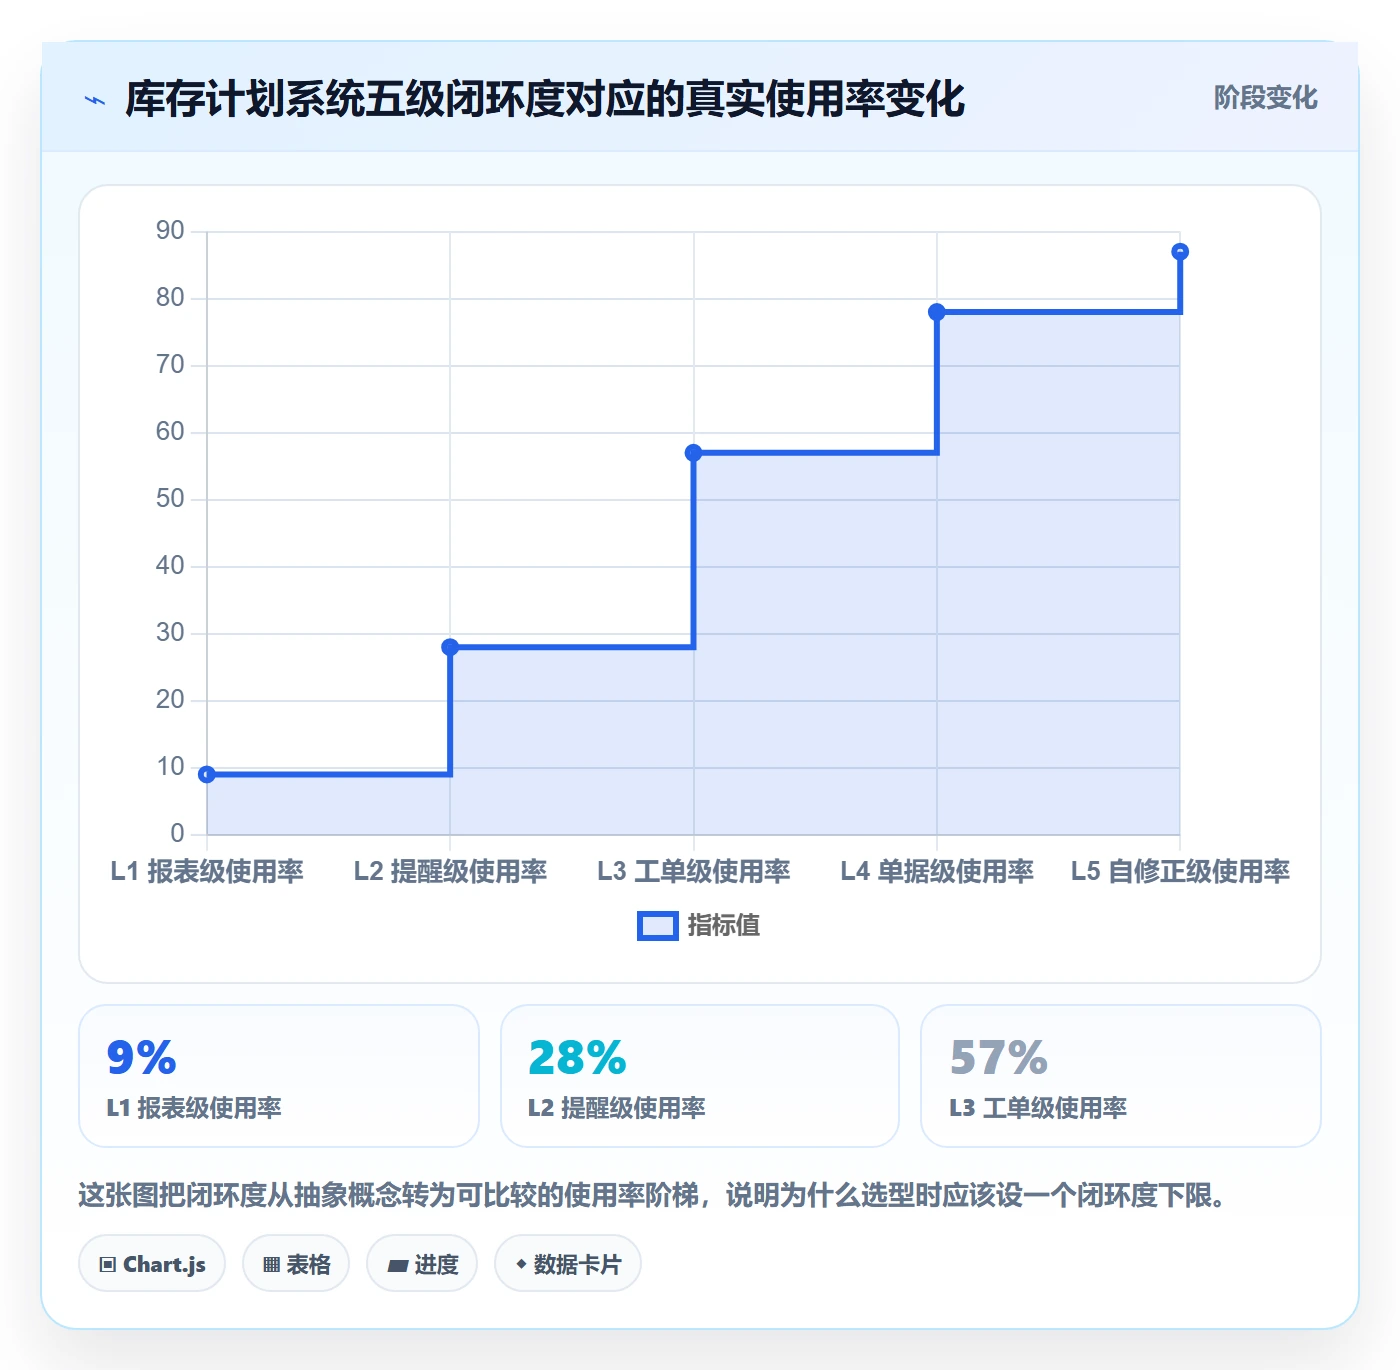The image size is (1400, 1370).
Task: Click the L3 工单级使用率 axis label
Action: 693,872
